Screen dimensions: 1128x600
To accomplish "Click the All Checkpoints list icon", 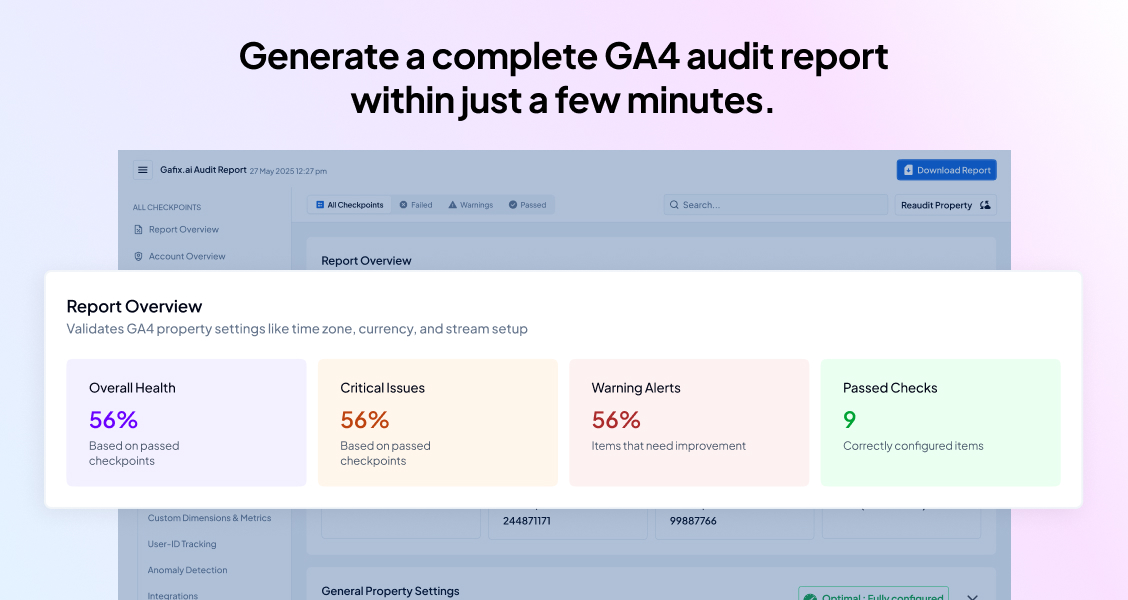I will click(320, 205).
